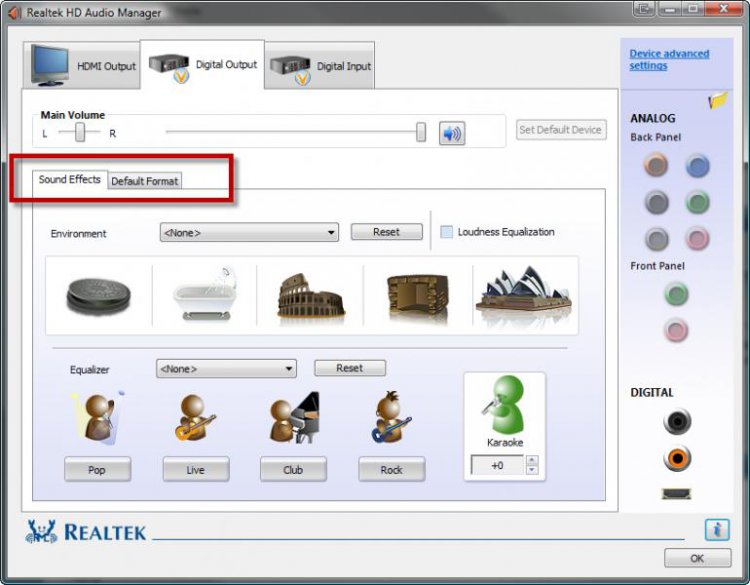750x585 pixels.
Task: Open Device advanced settings link
Action: coord(669,59)
